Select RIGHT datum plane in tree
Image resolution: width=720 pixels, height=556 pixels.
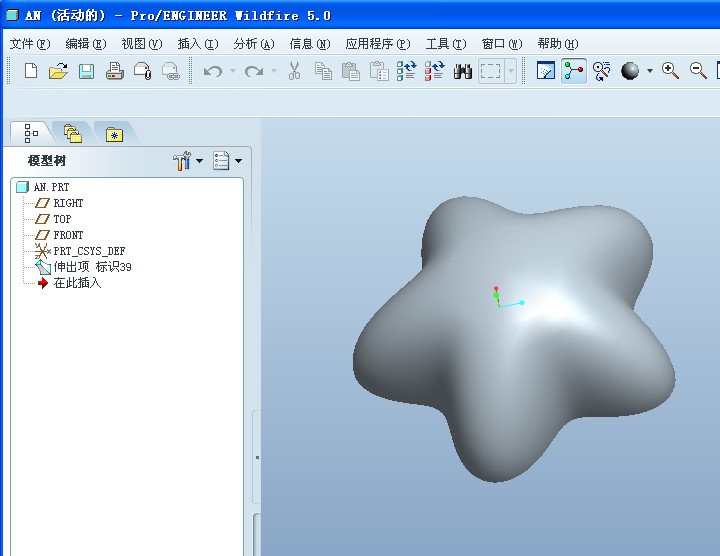68,203
